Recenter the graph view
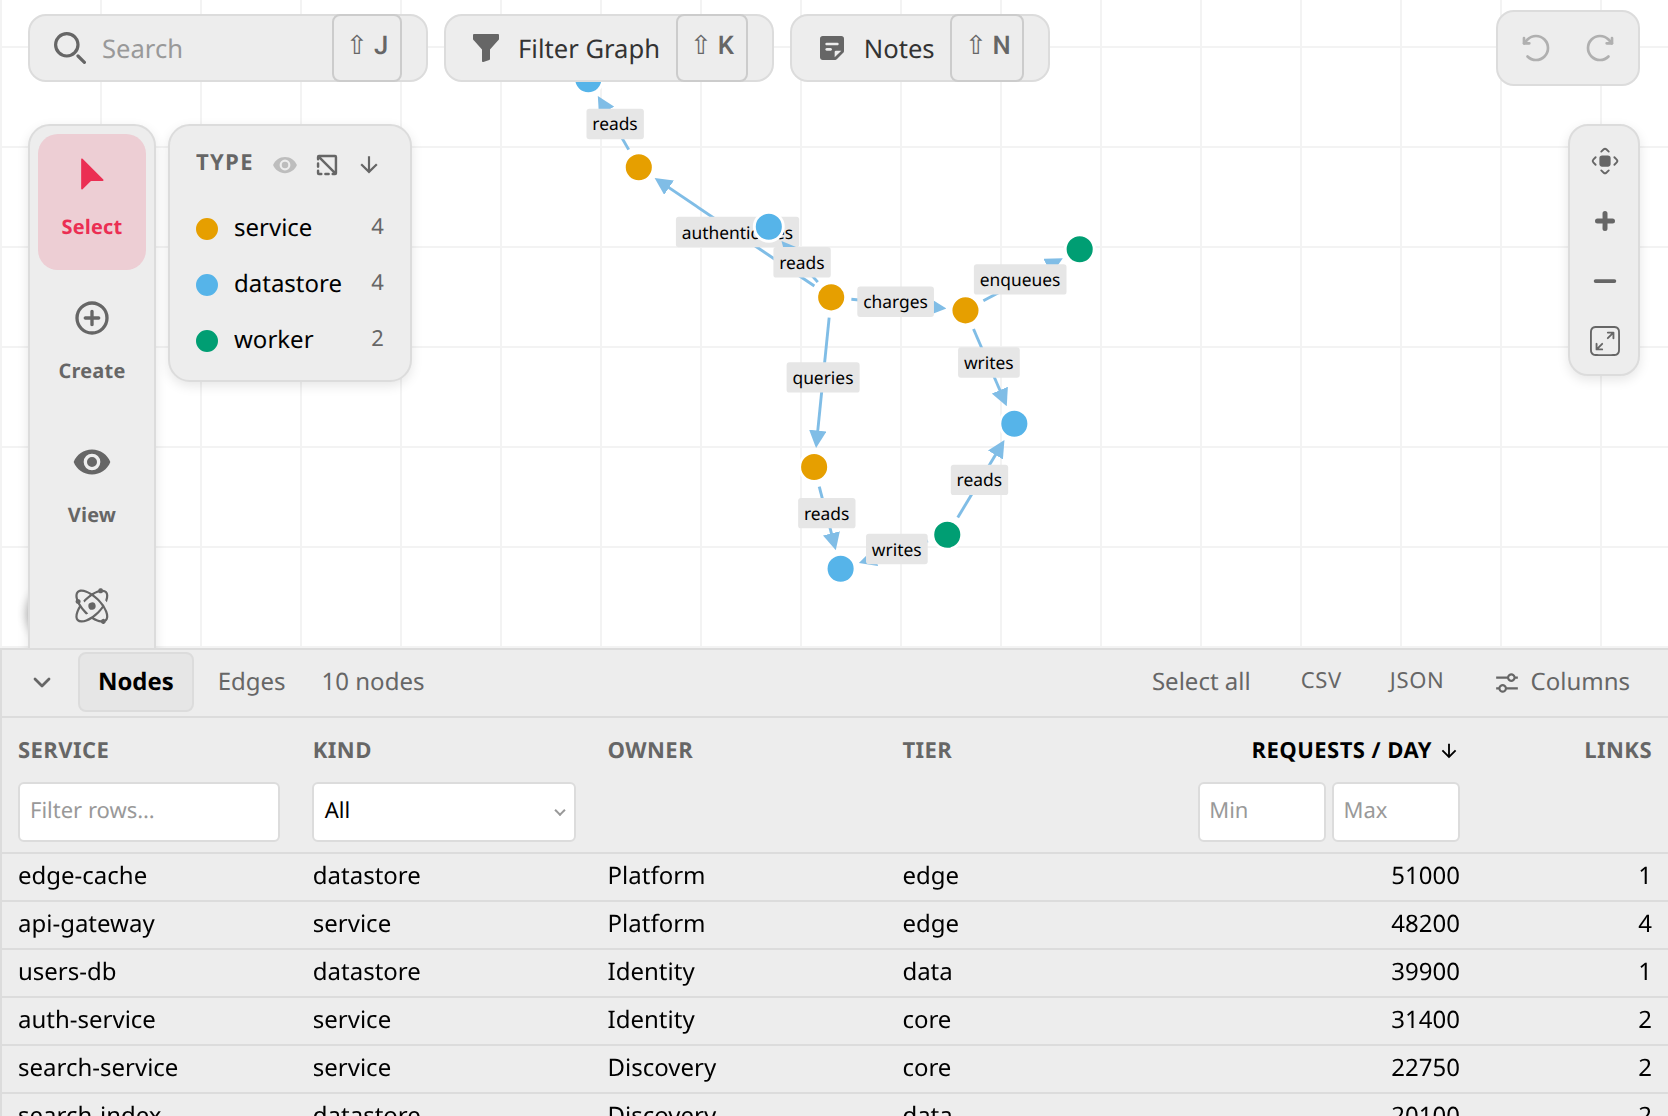Screen dimensions: 1668x1116 click(x=1604, y=161)
